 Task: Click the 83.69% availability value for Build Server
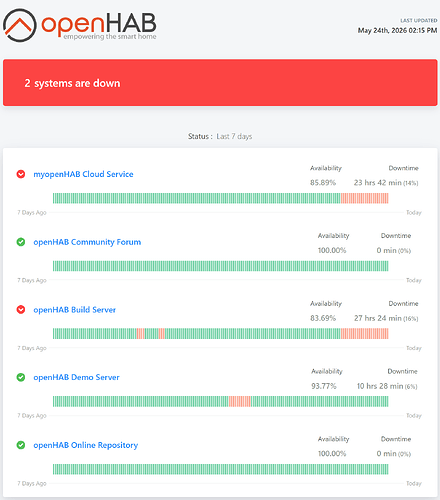click(x=323, y=318)
